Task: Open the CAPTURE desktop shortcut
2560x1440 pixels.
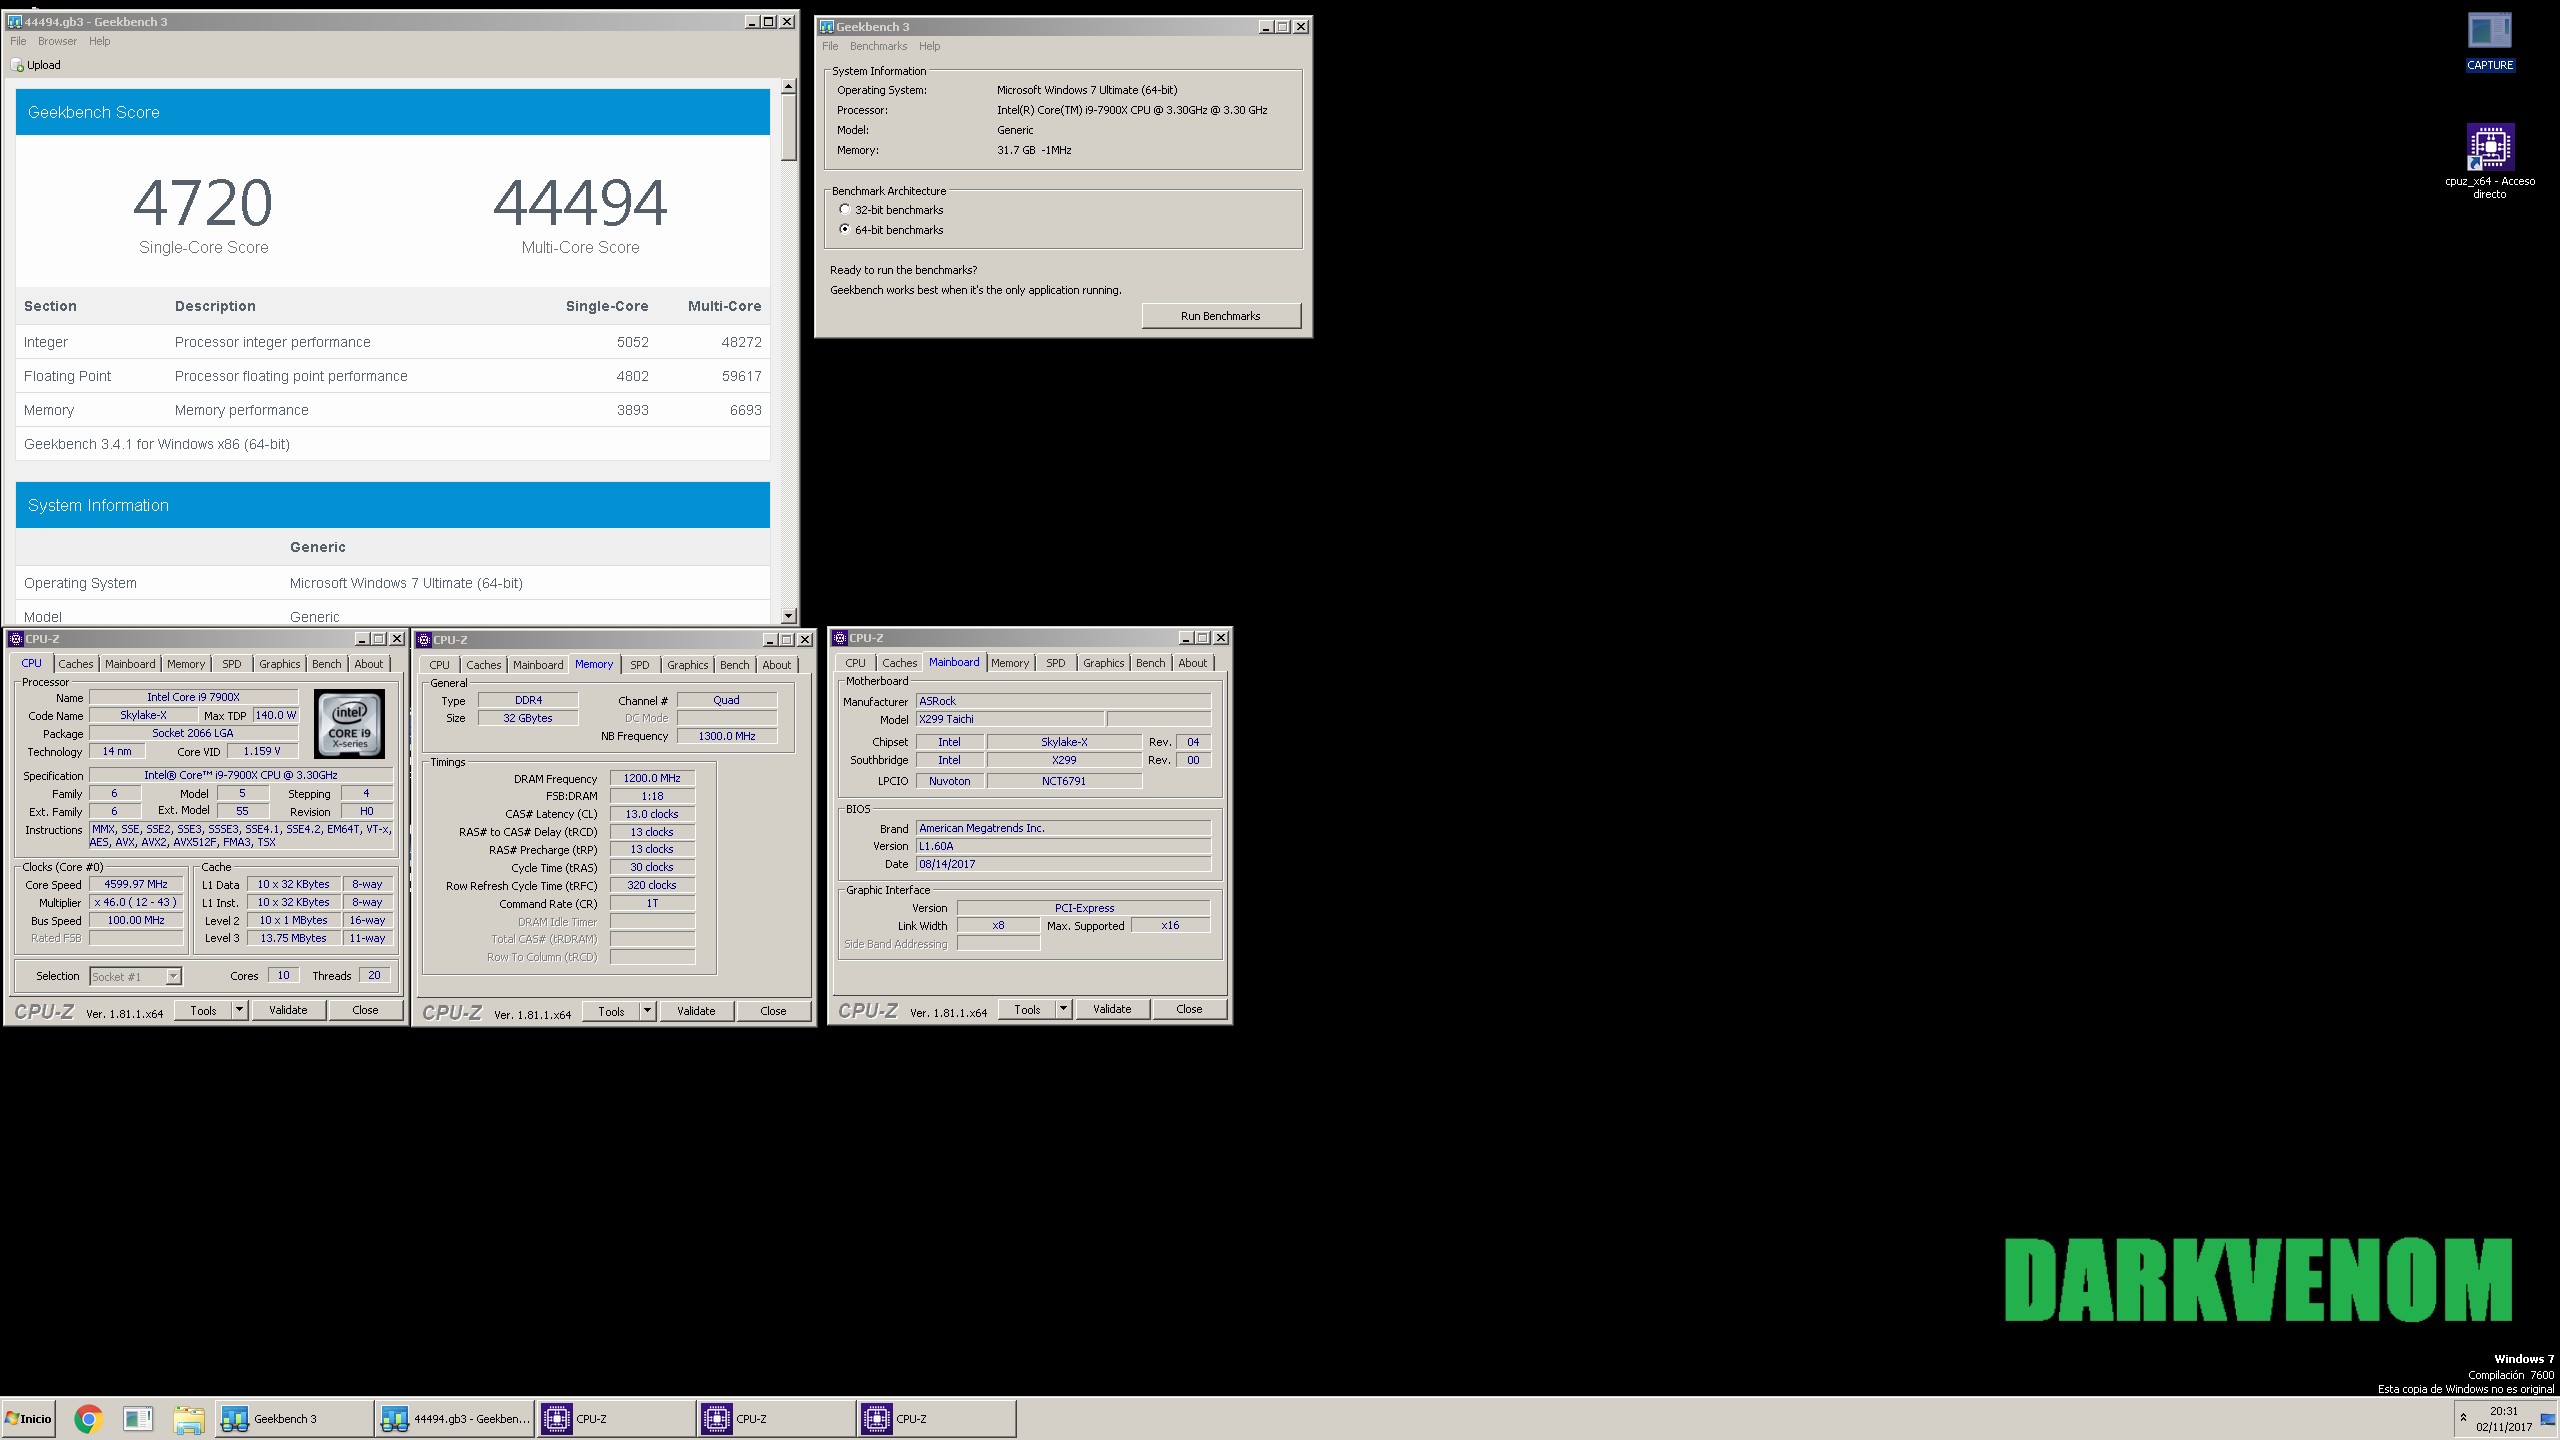Action: [2489, 41]
